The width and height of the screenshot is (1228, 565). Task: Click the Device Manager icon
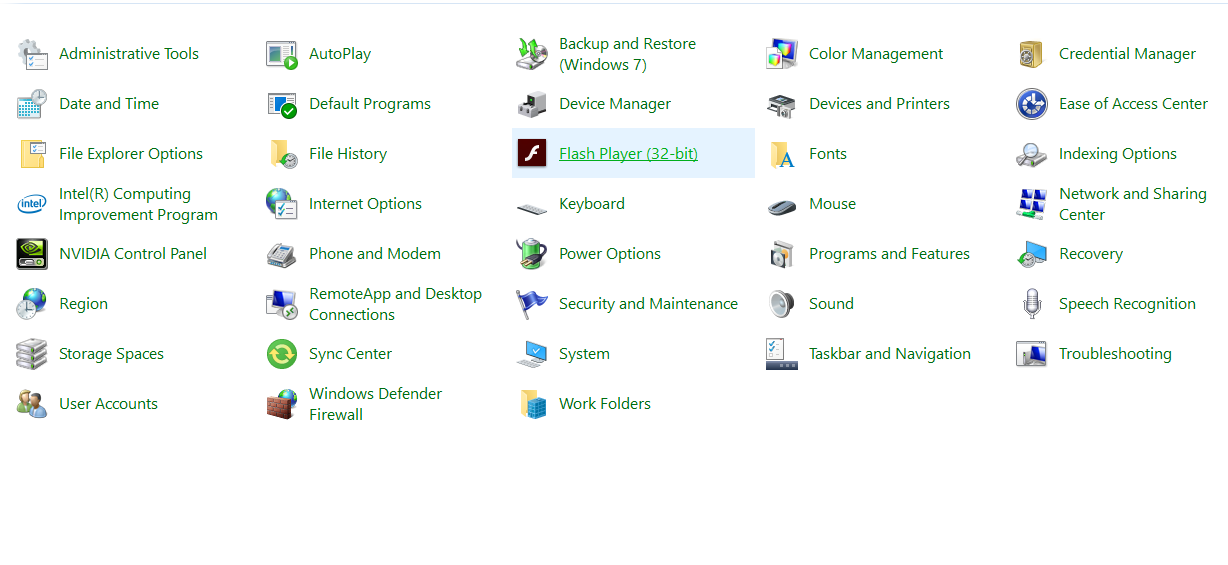(532, 104)
